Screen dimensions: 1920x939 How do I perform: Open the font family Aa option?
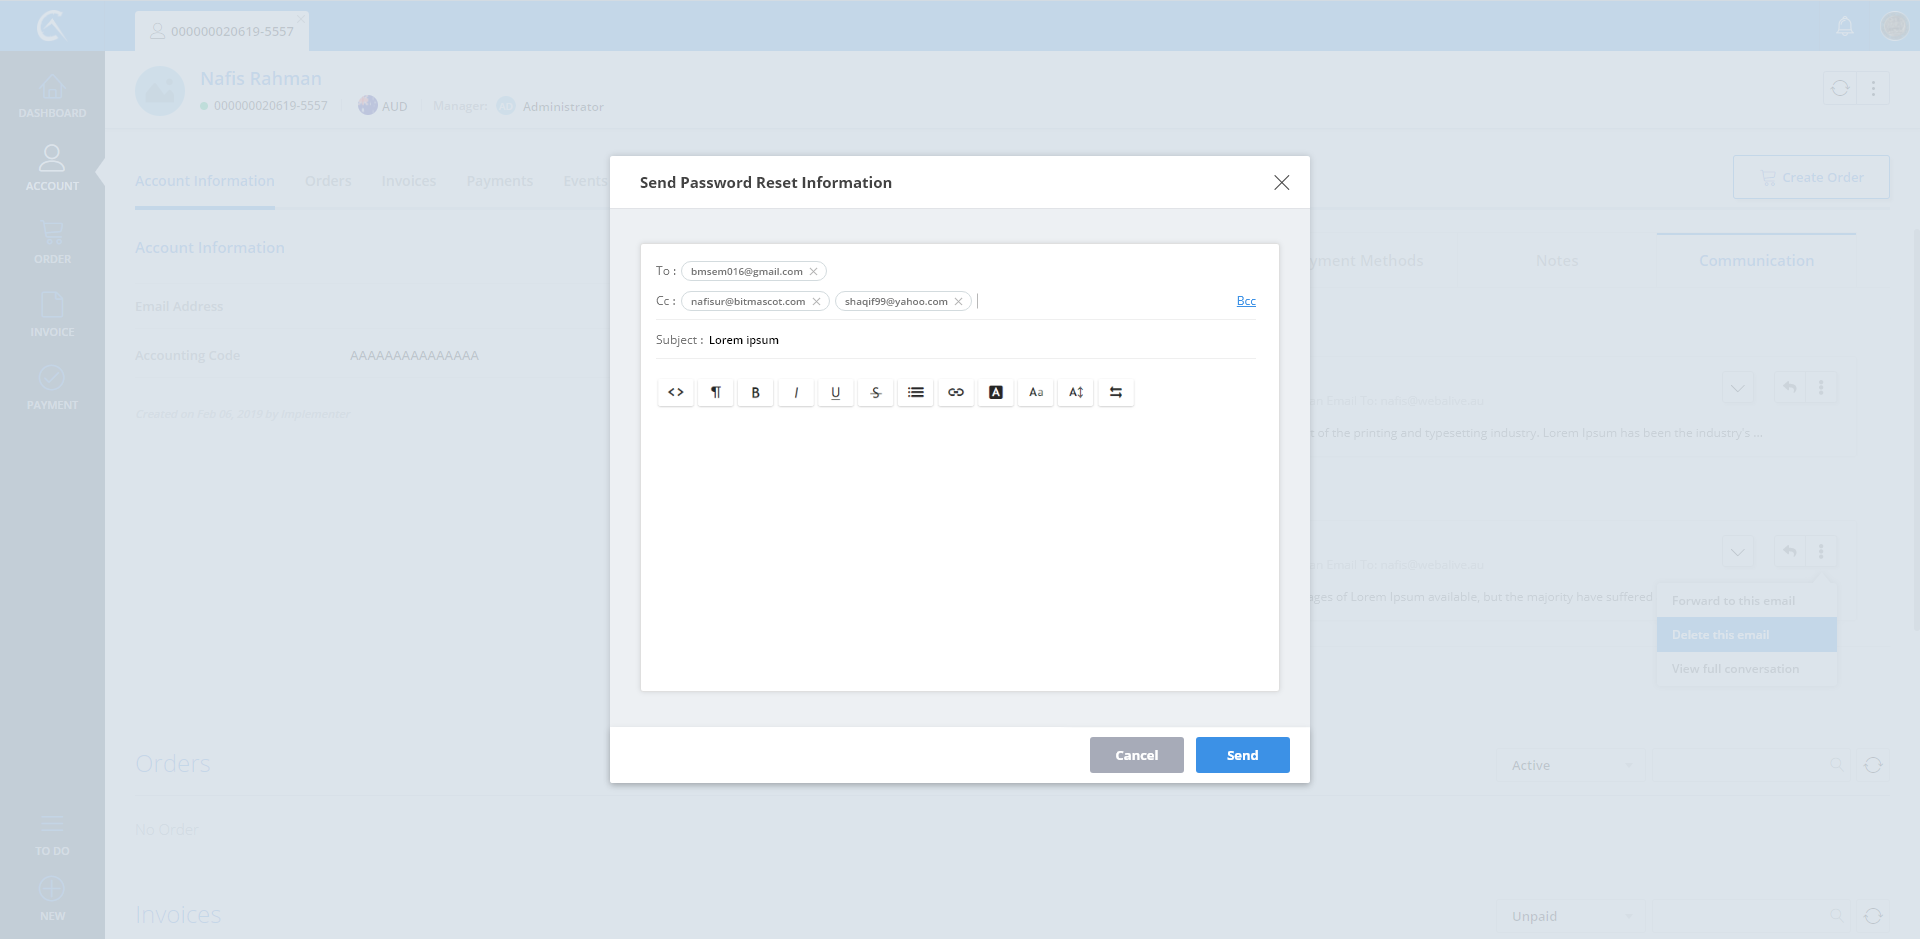click(1036, 392)
